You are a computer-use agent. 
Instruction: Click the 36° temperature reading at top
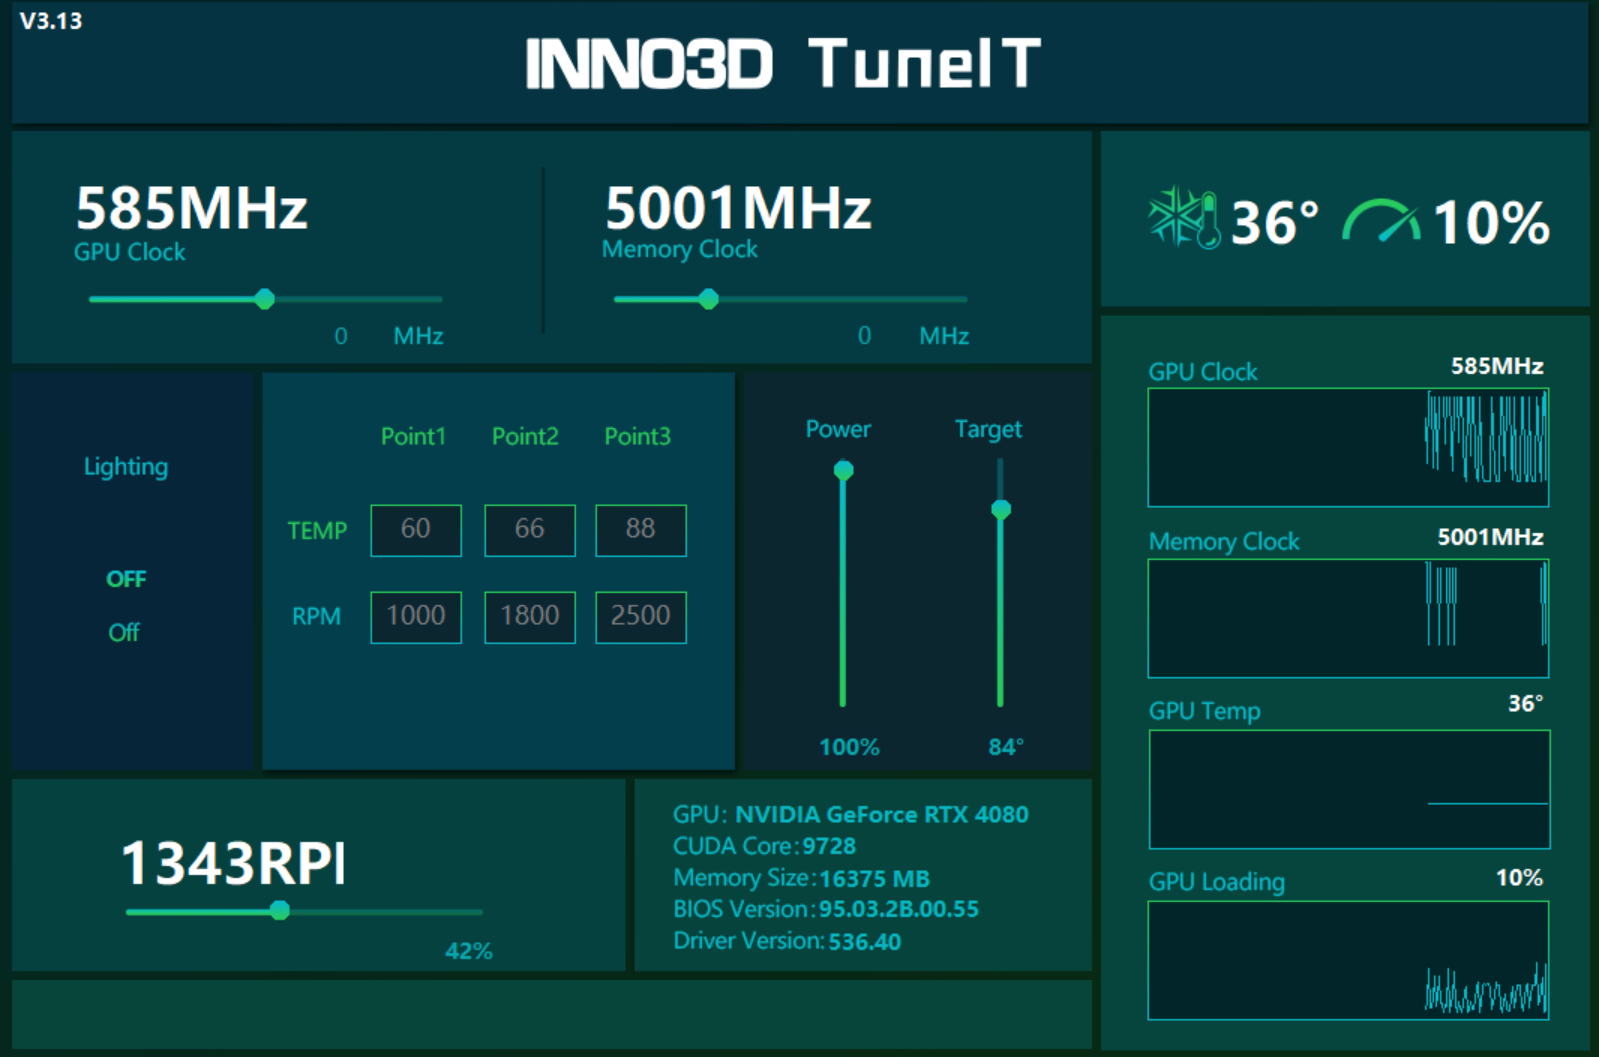coord(1274,222)
